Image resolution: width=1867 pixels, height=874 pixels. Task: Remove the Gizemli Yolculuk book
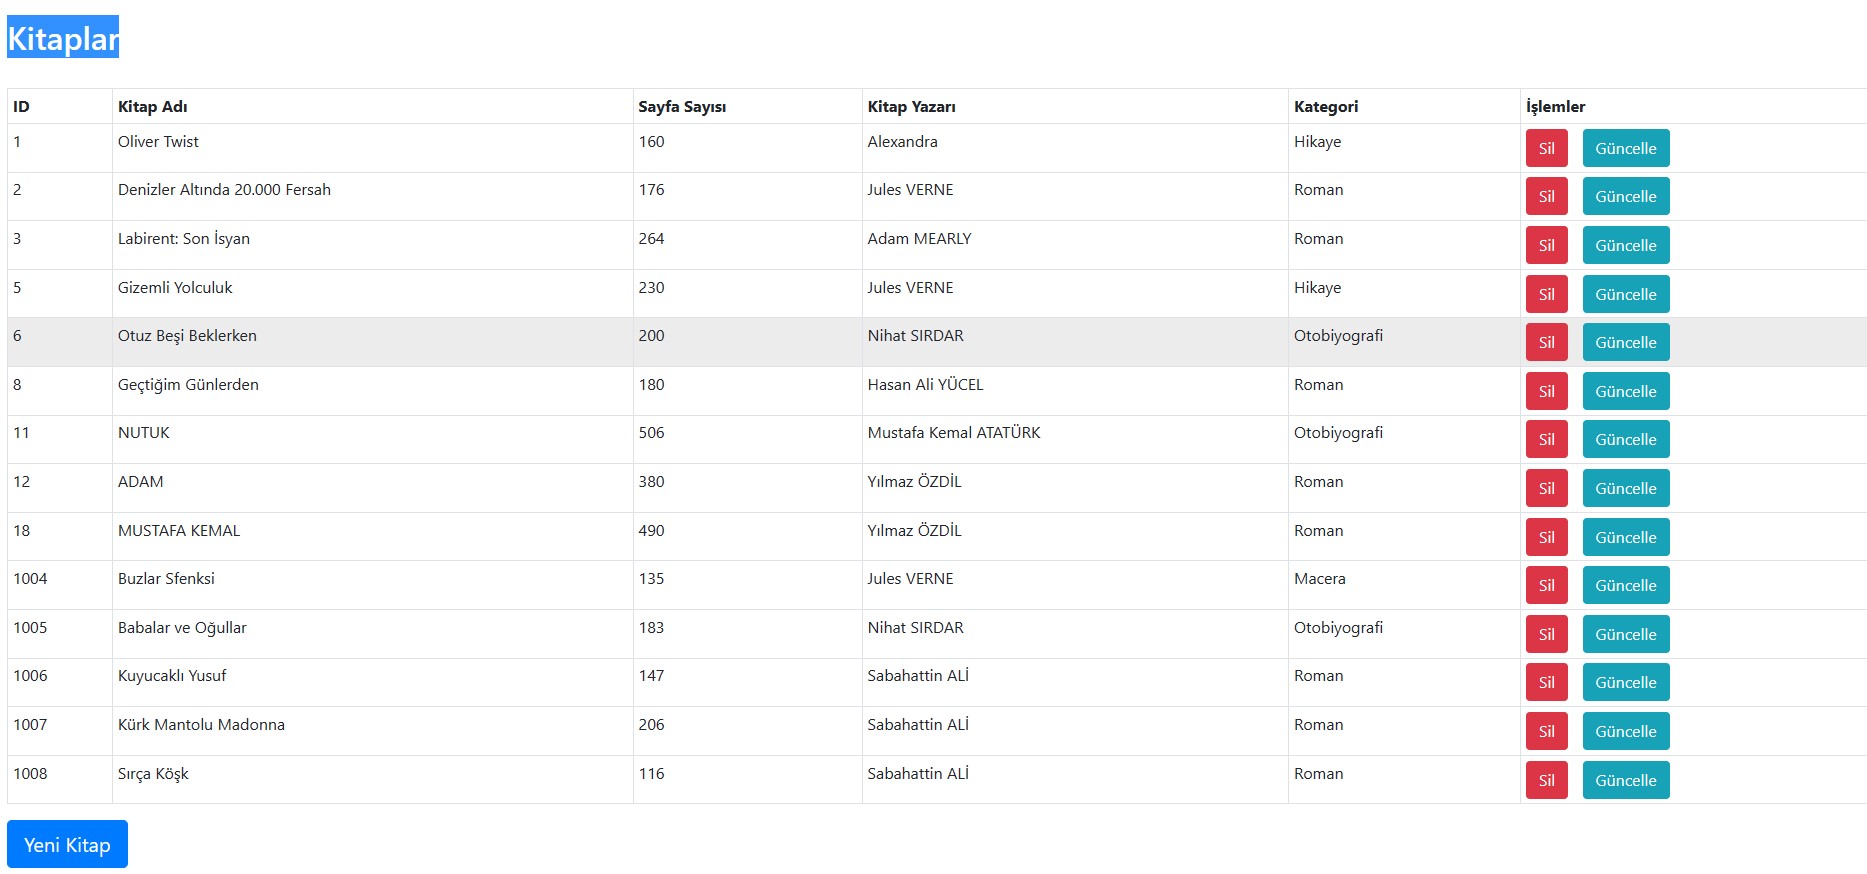[1546, 295]
